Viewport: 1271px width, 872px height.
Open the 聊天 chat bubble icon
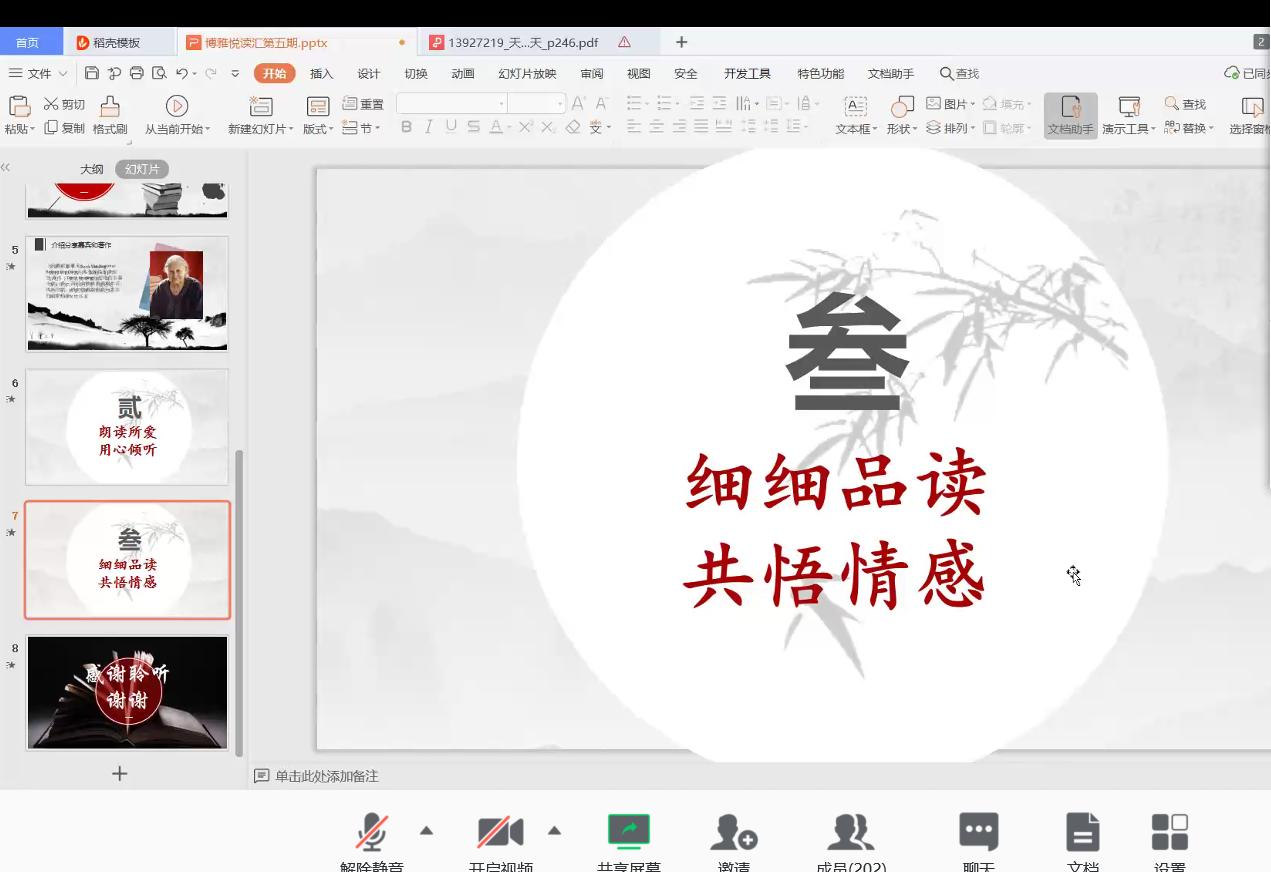[978, 832]
